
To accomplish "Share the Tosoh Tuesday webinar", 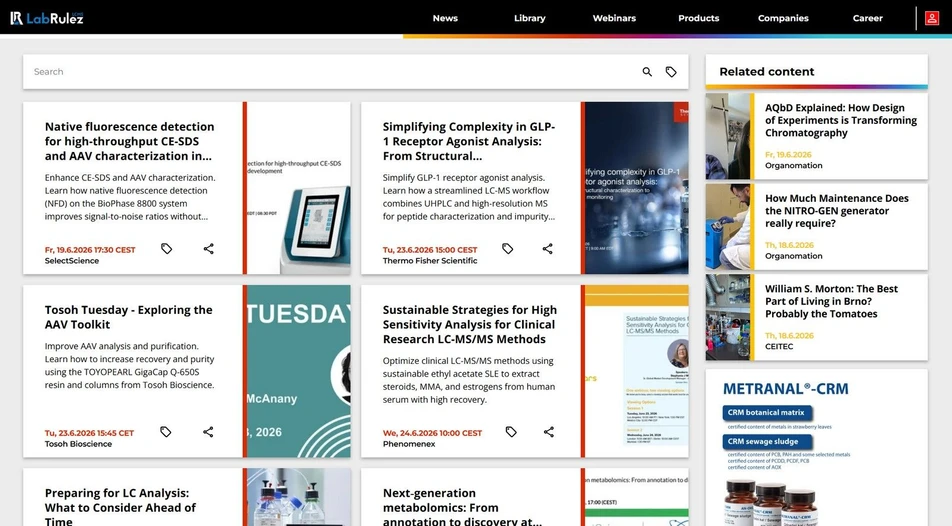I will [208, 432].
